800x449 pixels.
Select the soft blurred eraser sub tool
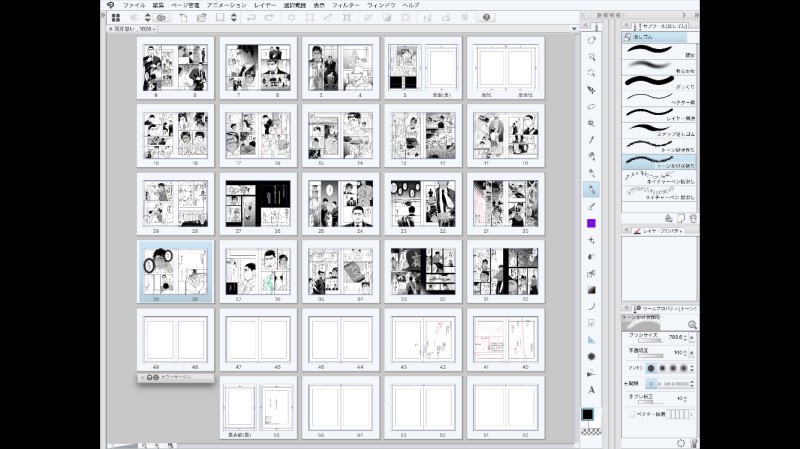659,67
